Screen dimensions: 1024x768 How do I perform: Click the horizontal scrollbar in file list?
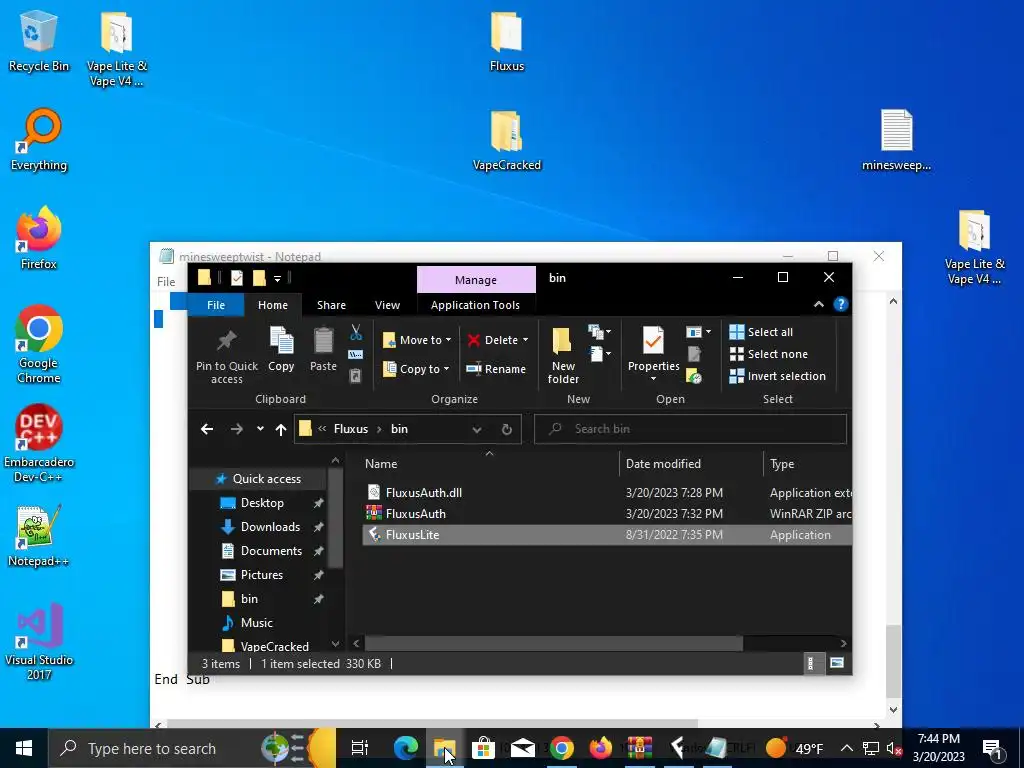pyautogui.click(x=554, y=643)
